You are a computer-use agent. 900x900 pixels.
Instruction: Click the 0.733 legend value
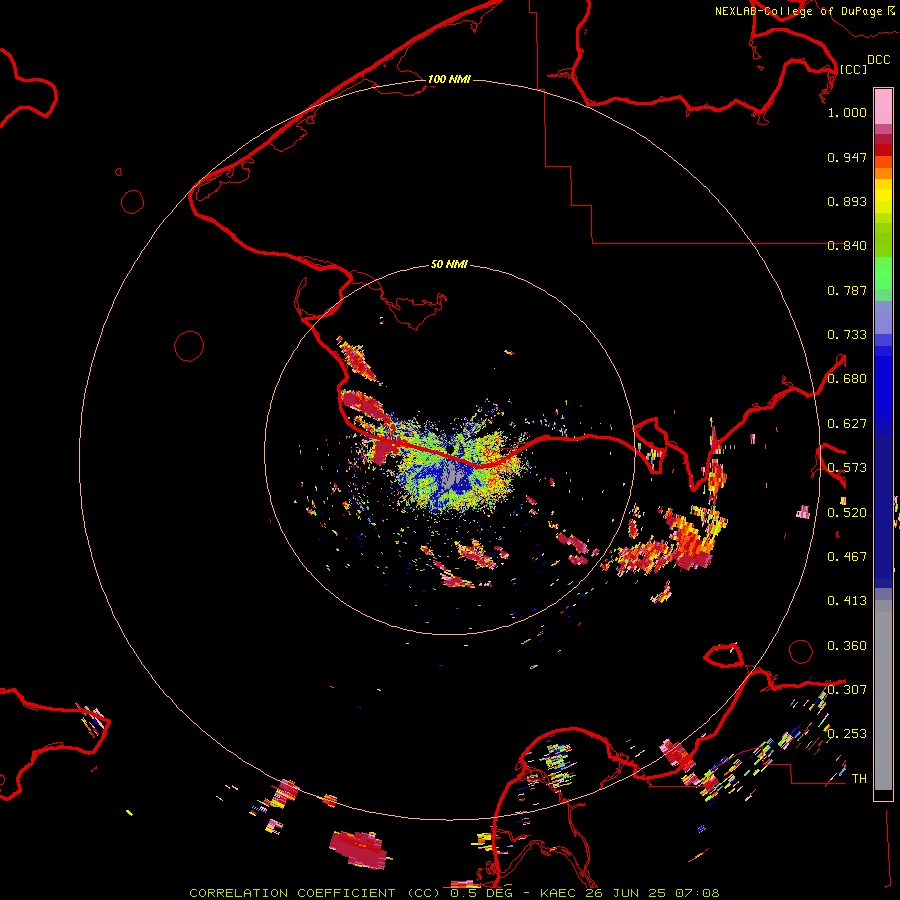coord(847,335)
